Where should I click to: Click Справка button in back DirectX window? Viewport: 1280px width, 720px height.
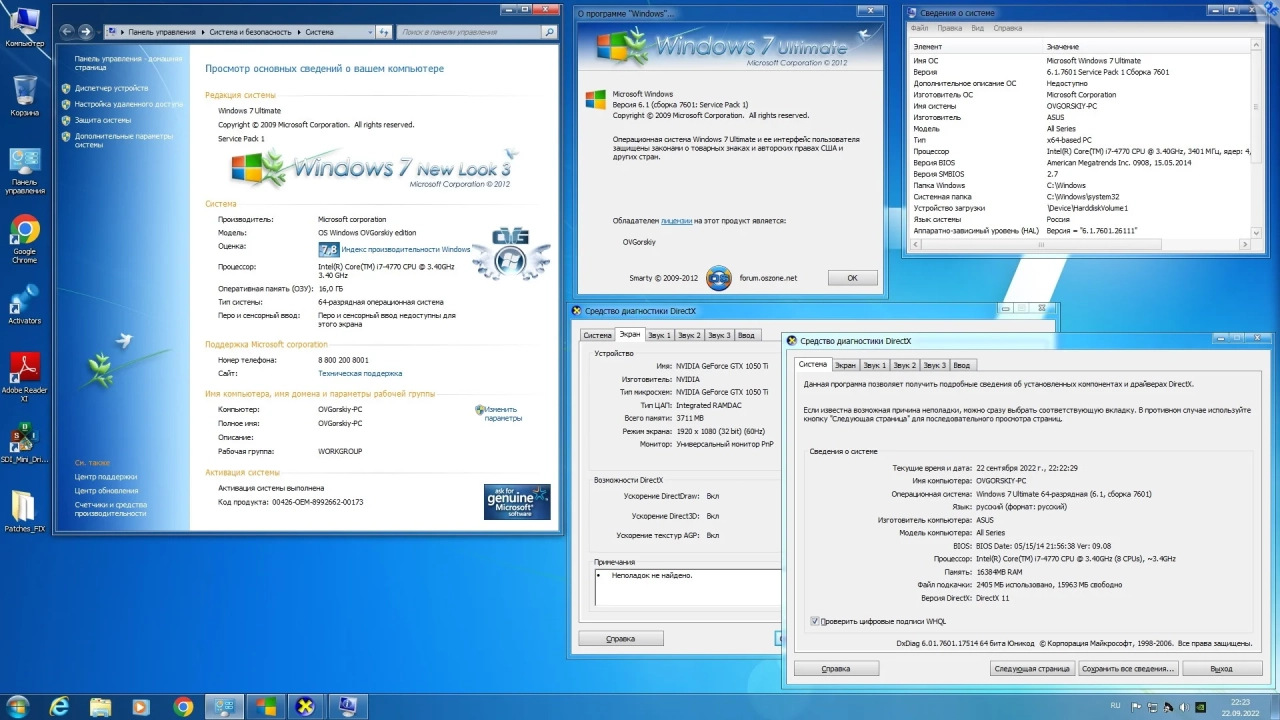(x=621, y=638)
